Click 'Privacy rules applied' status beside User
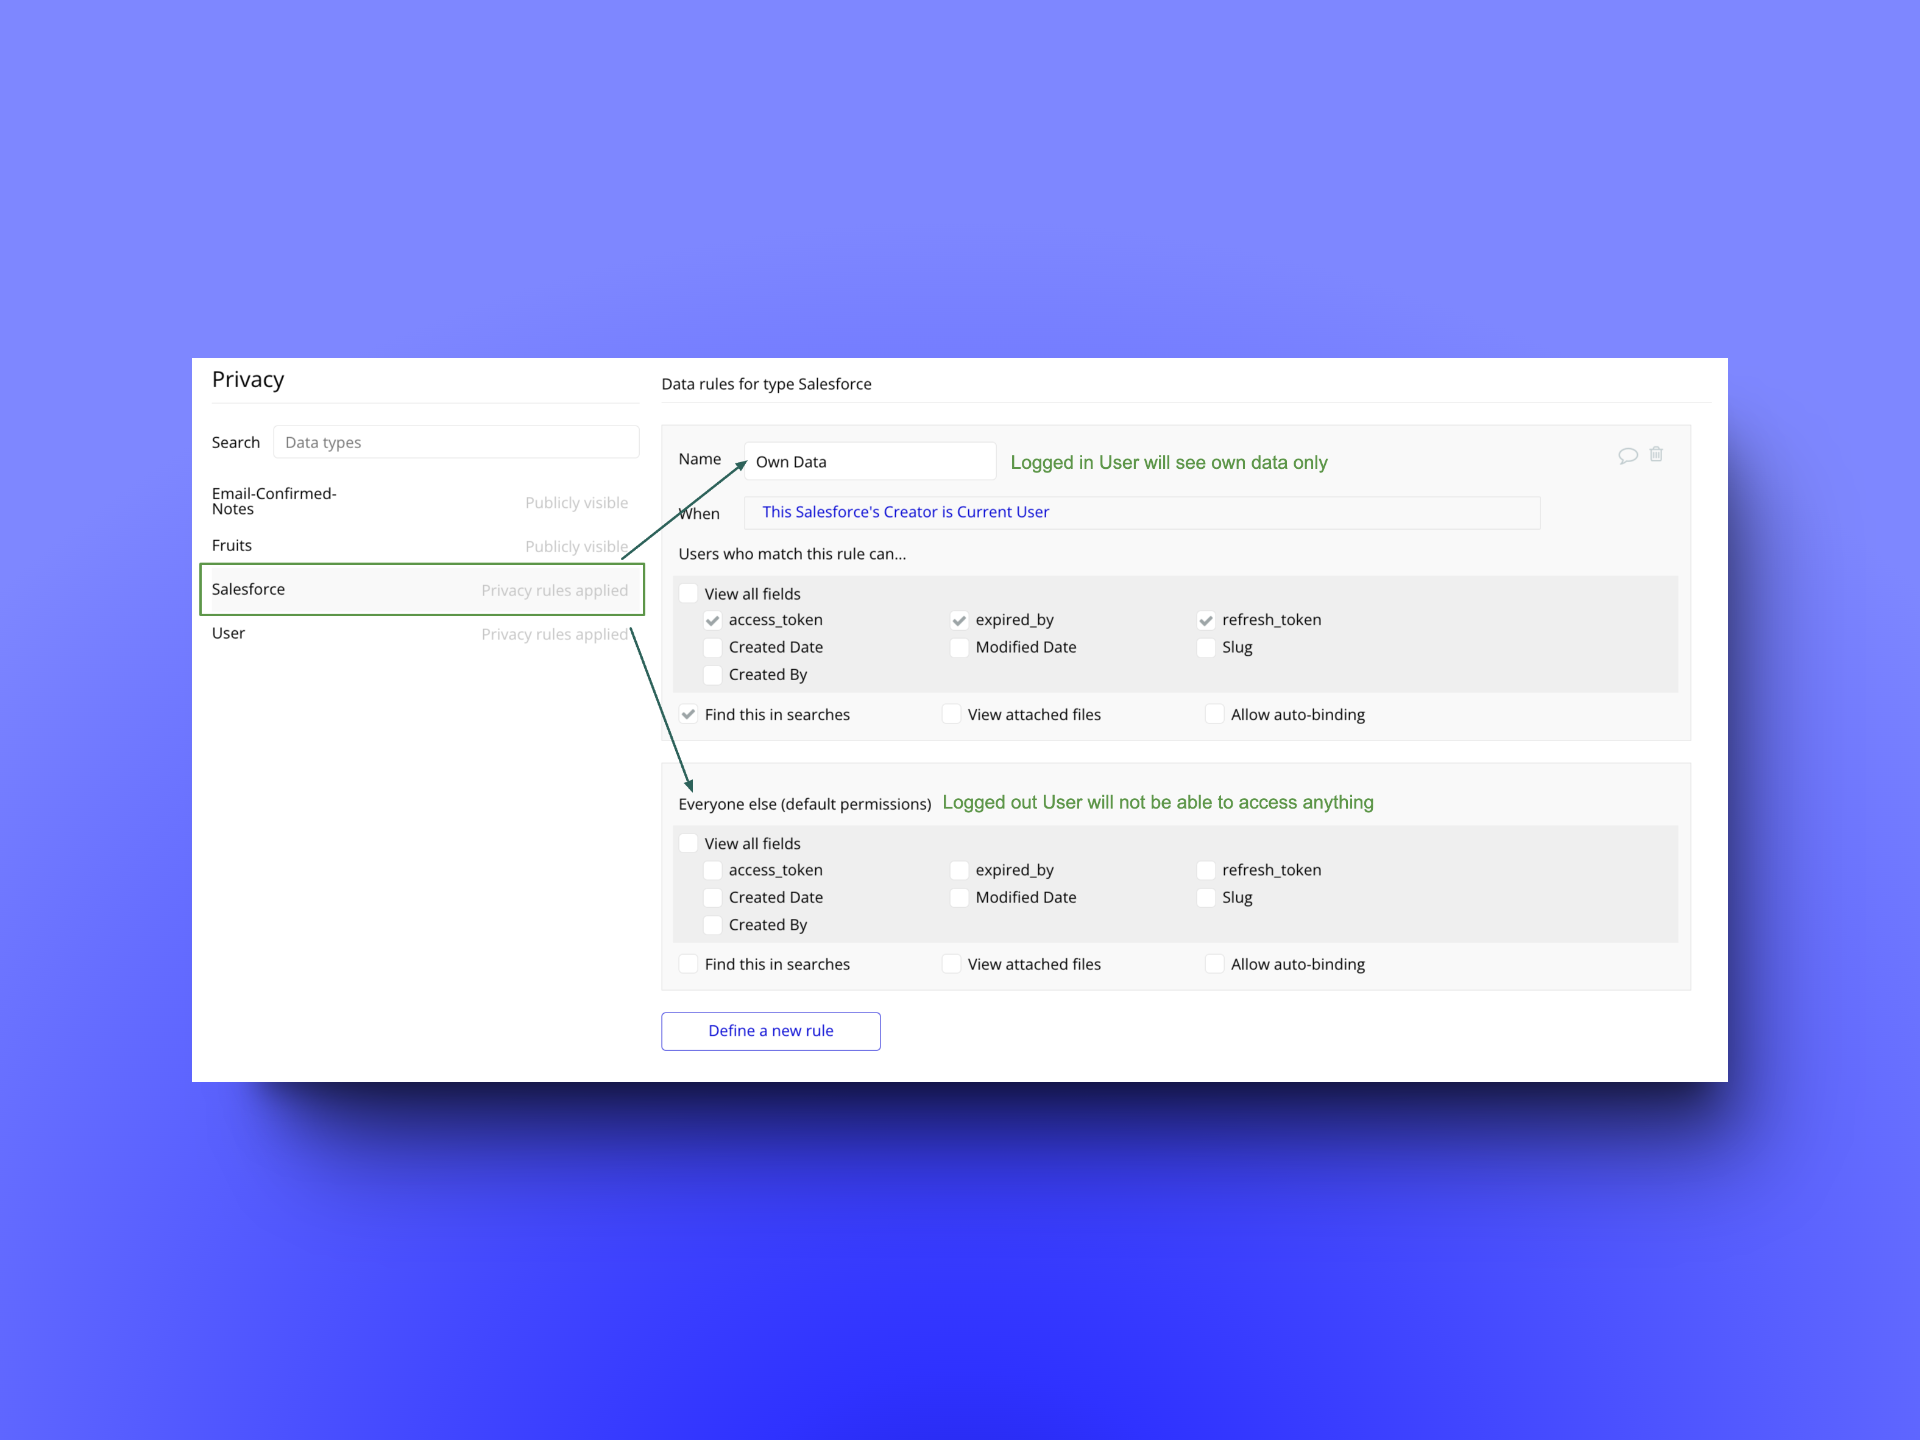Viewport: 1920px width, 1440px height. 555,634
